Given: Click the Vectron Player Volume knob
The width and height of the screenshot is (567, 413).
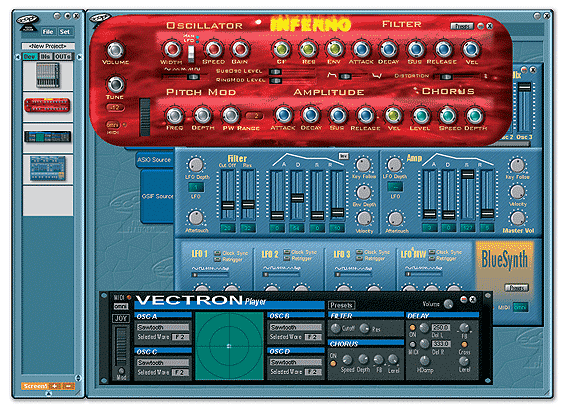Looking at the screenshot, I should tap(448, 304).
